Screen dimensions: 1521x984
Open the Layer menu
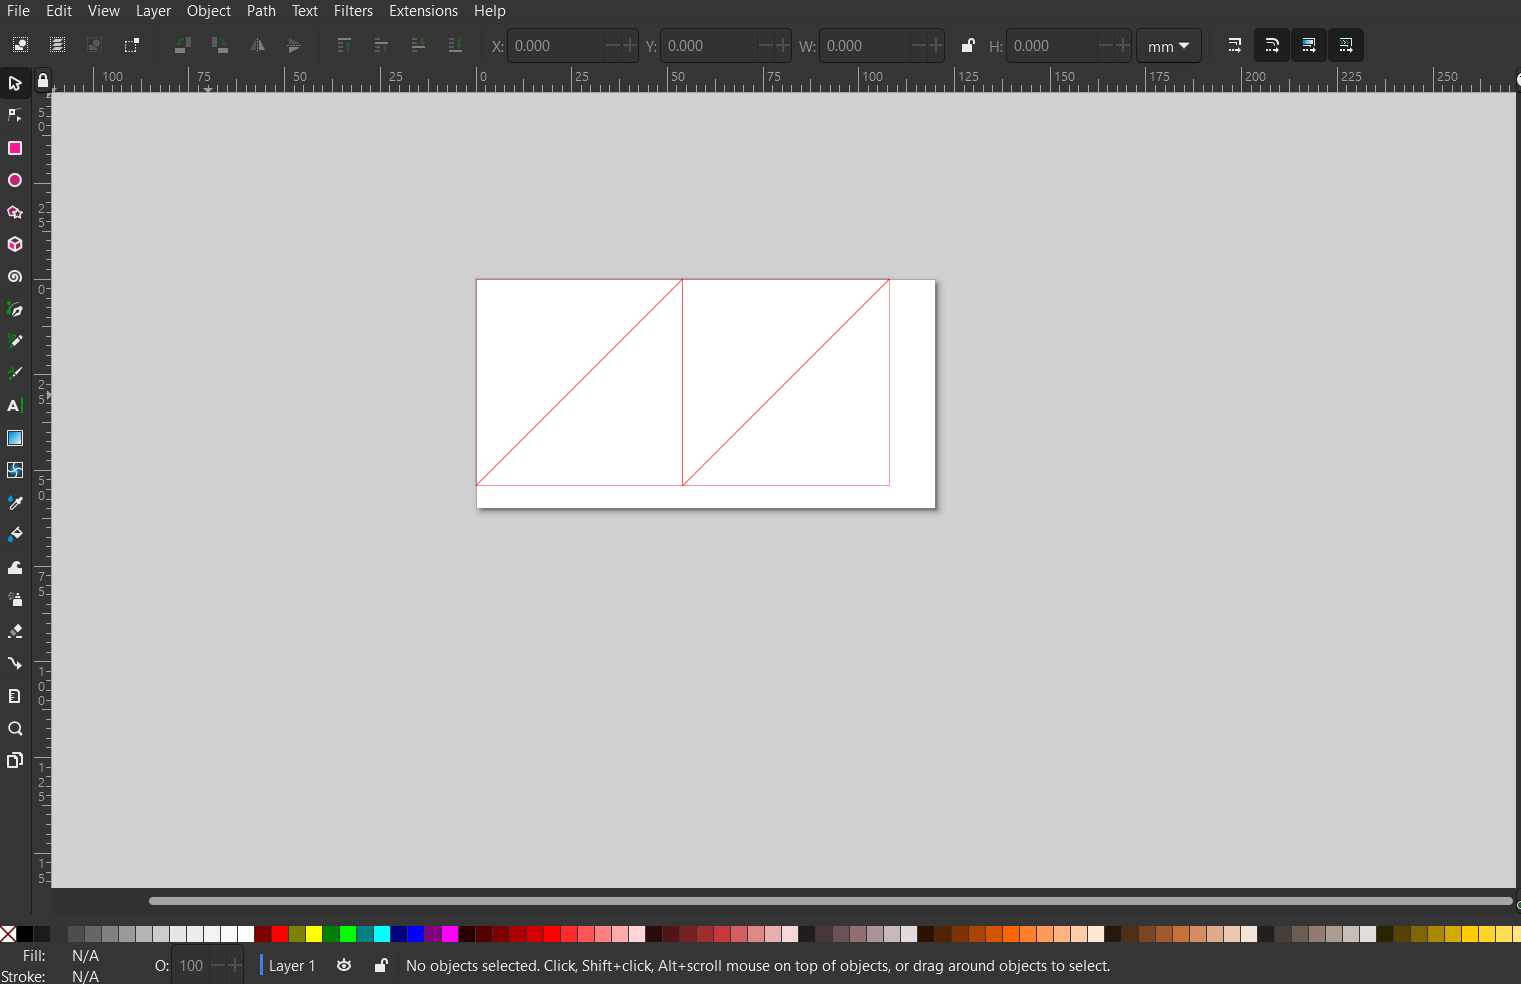153,11
